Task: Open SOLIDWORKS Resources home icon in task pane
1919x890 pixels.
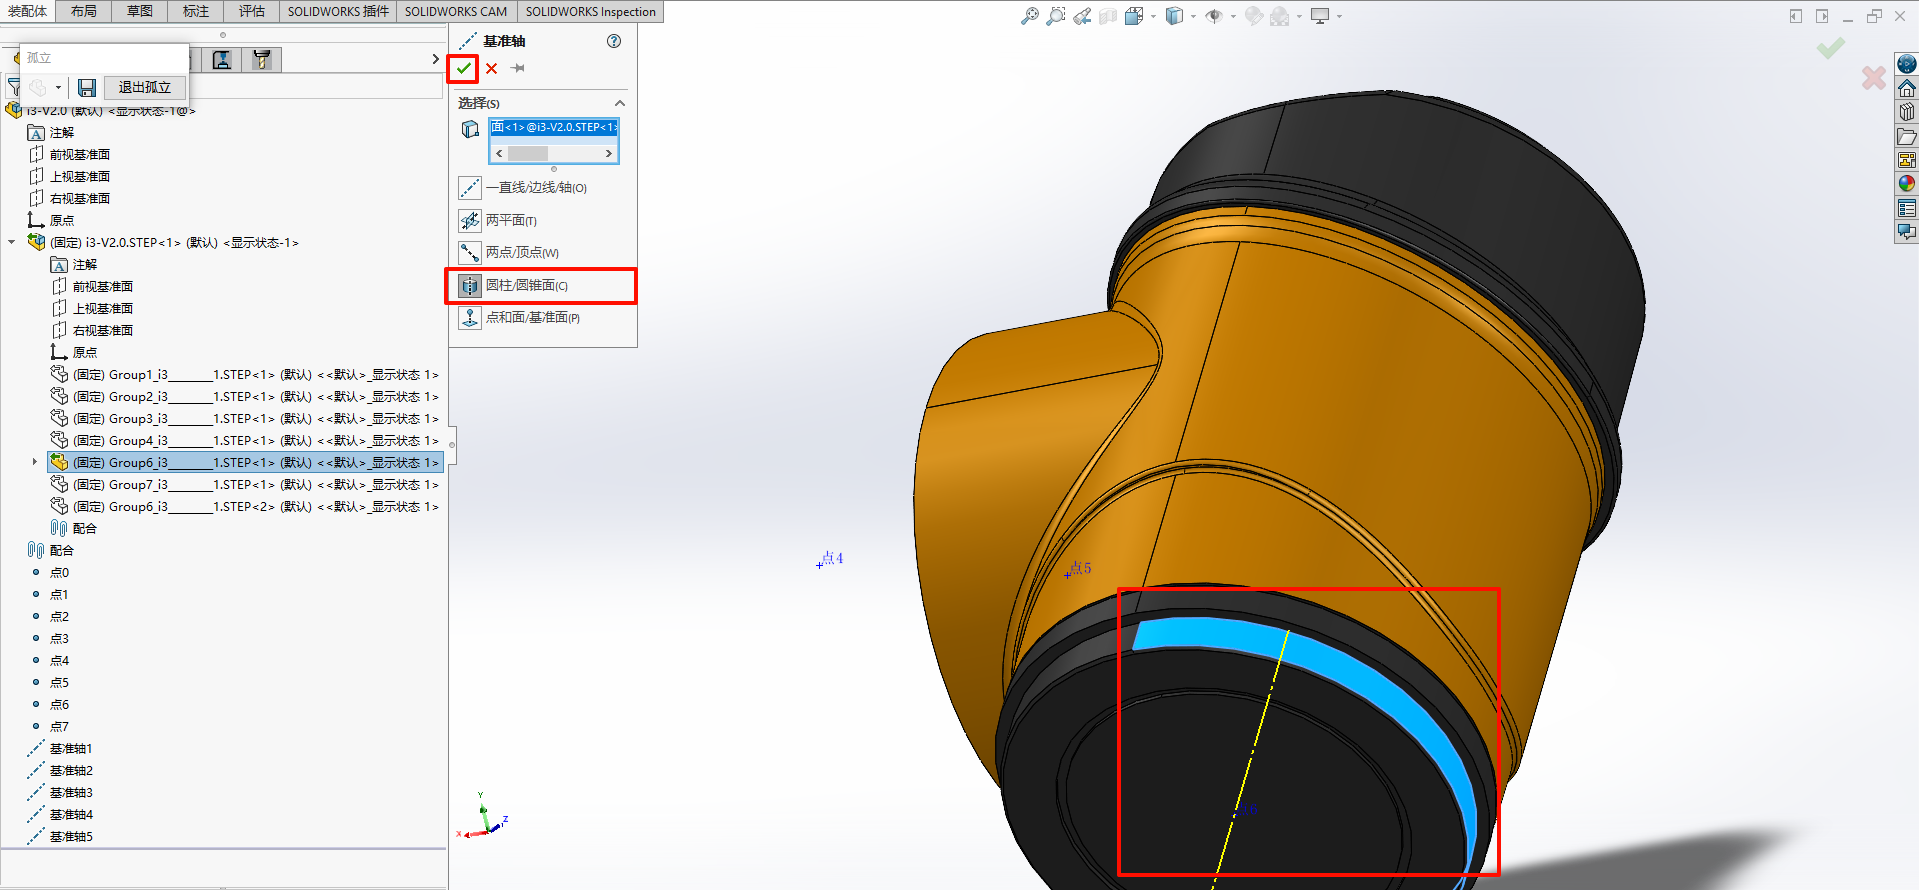Action: click(1907, 88)
